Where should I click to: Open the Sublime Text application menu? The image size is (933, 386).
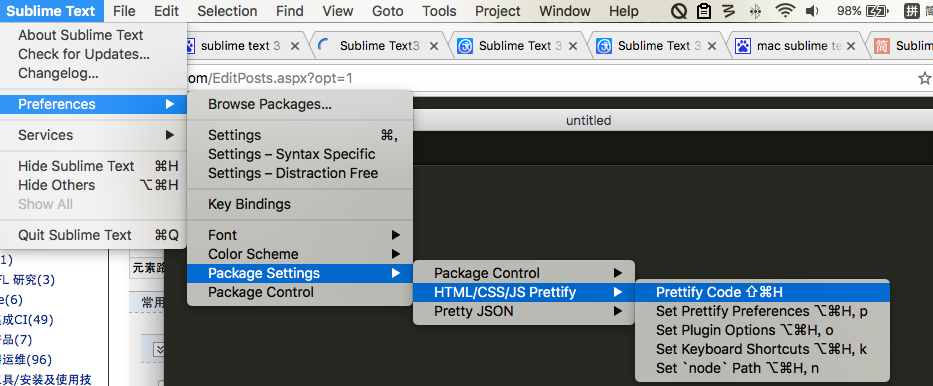(51, 11)
